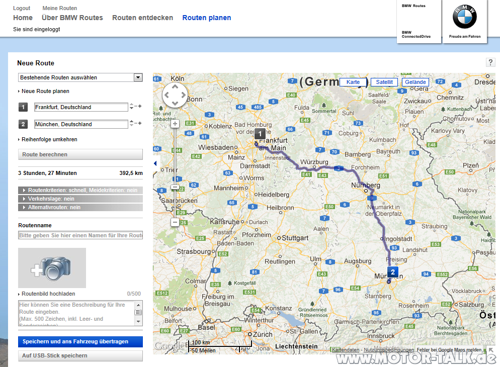Switch map view to Satellit

click(384, 82)
